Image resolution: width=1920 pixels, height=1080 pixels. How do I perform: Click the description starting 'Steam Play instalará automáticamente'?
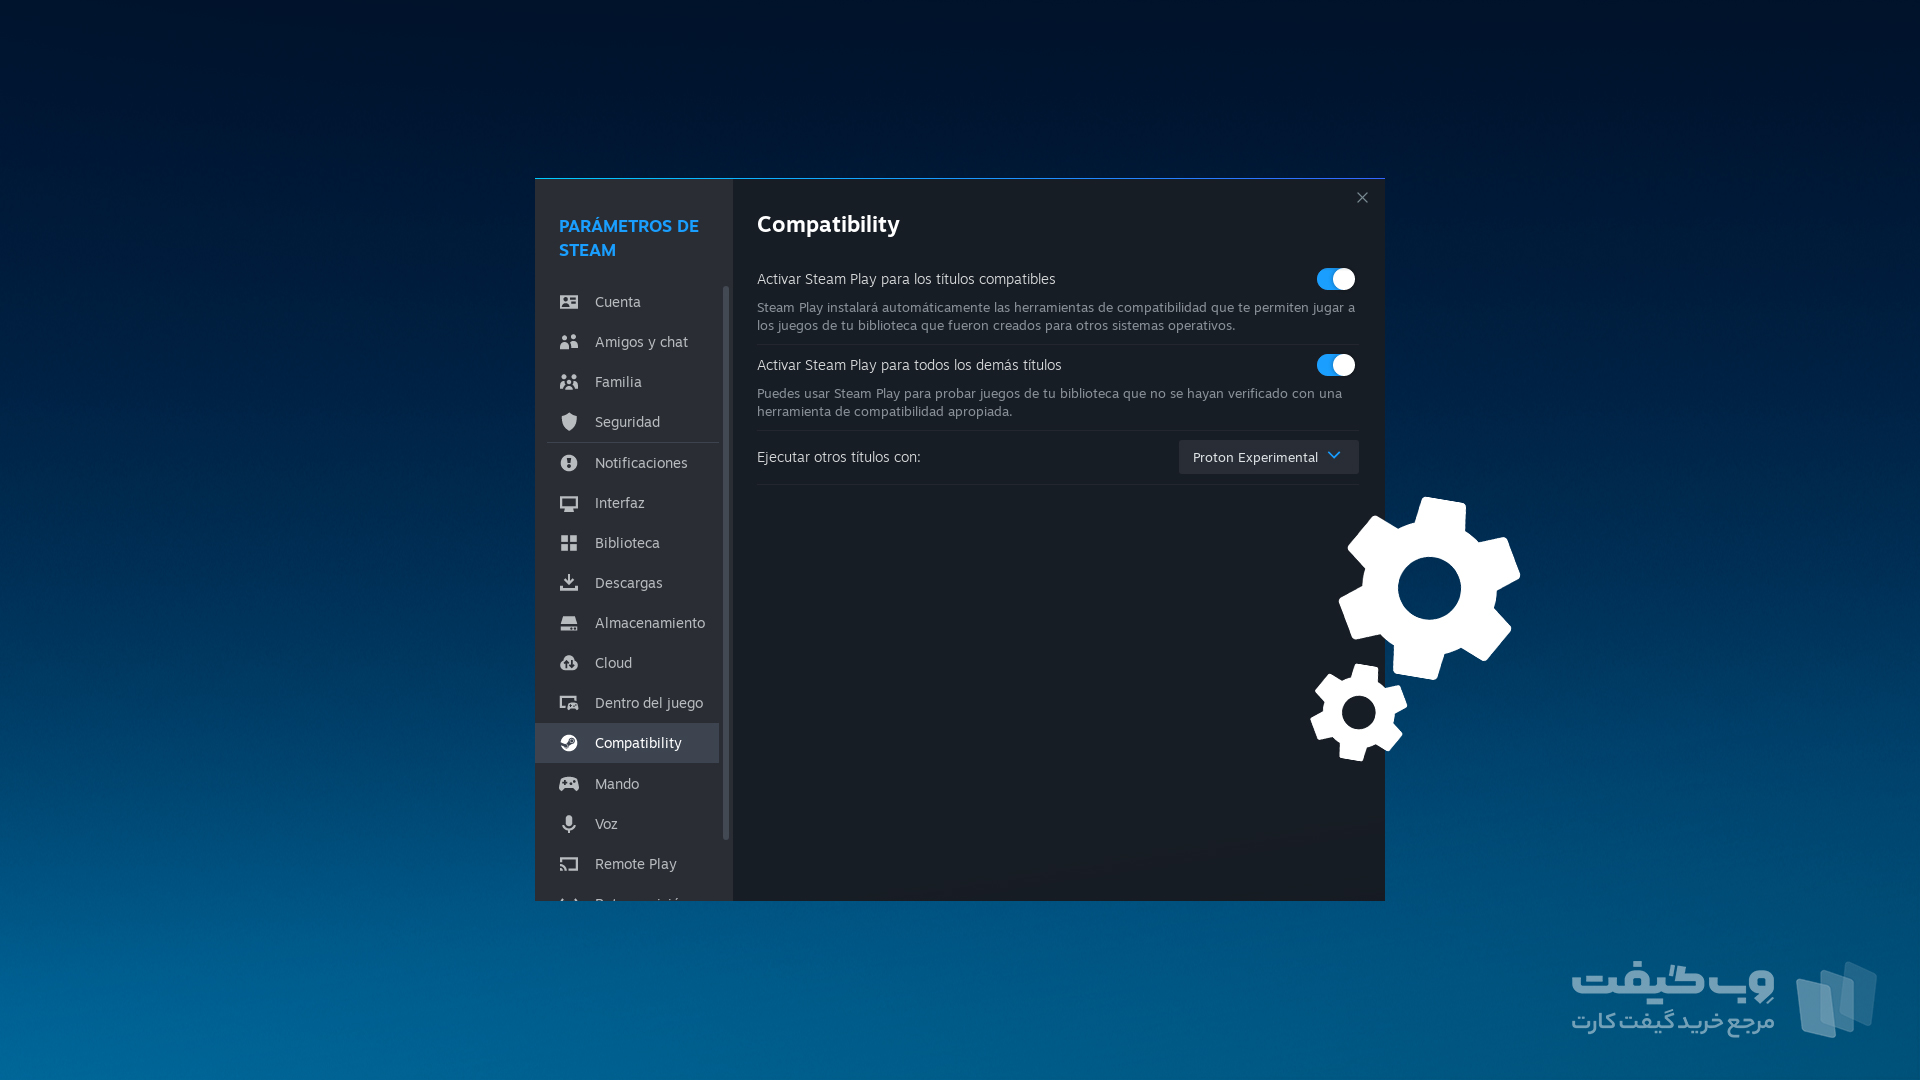pyautogui.click(x=1056, y=316)
